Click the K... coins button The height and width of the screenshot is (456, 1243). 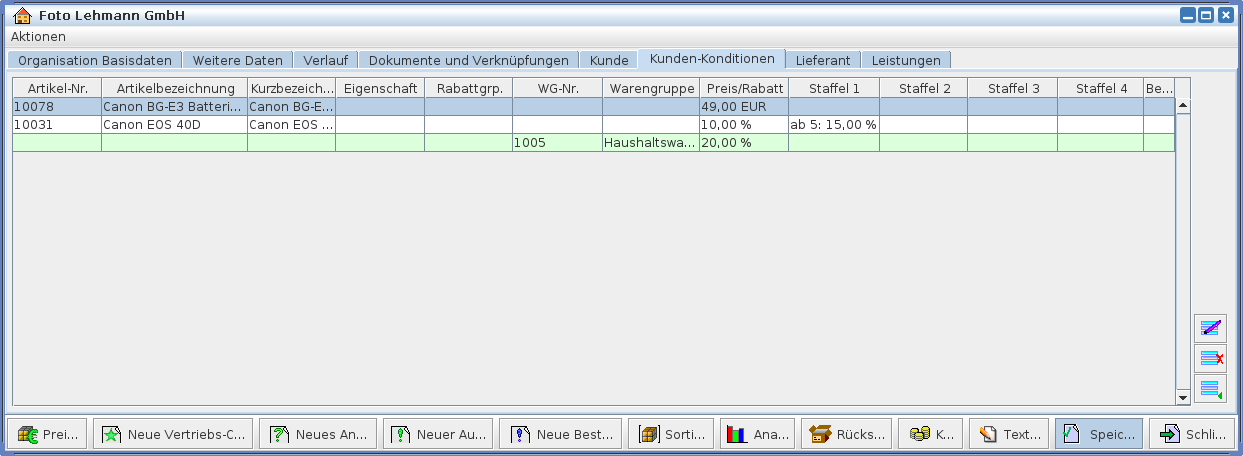pos(933,434)
